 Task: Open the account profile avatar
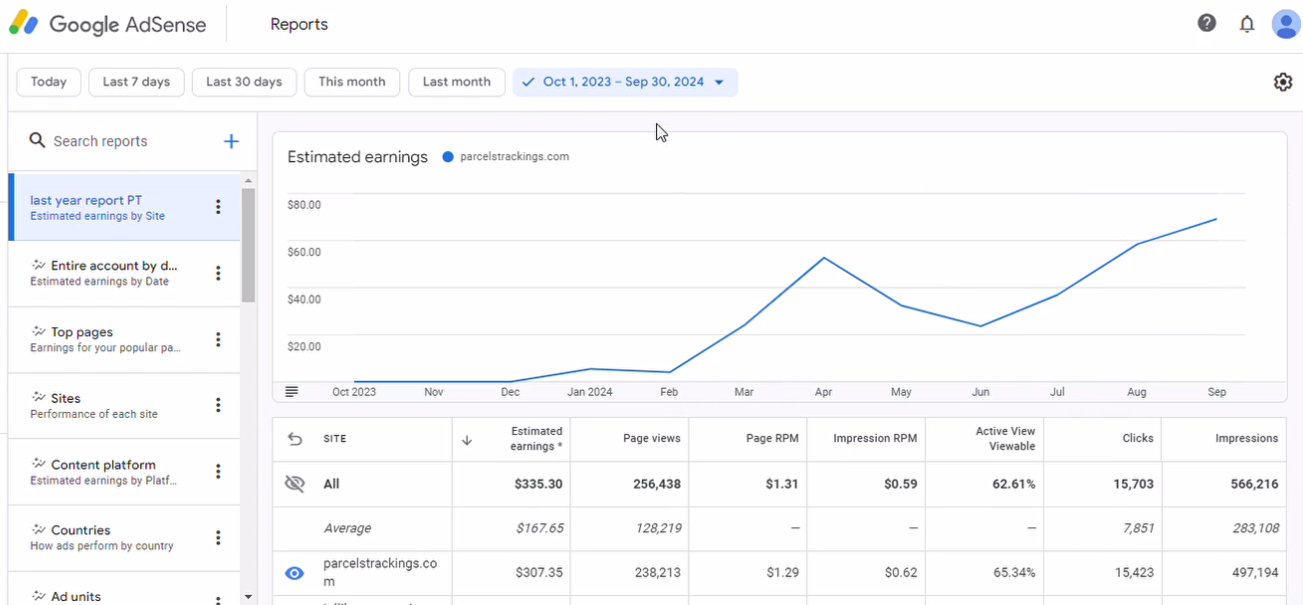coord(1286,24)
